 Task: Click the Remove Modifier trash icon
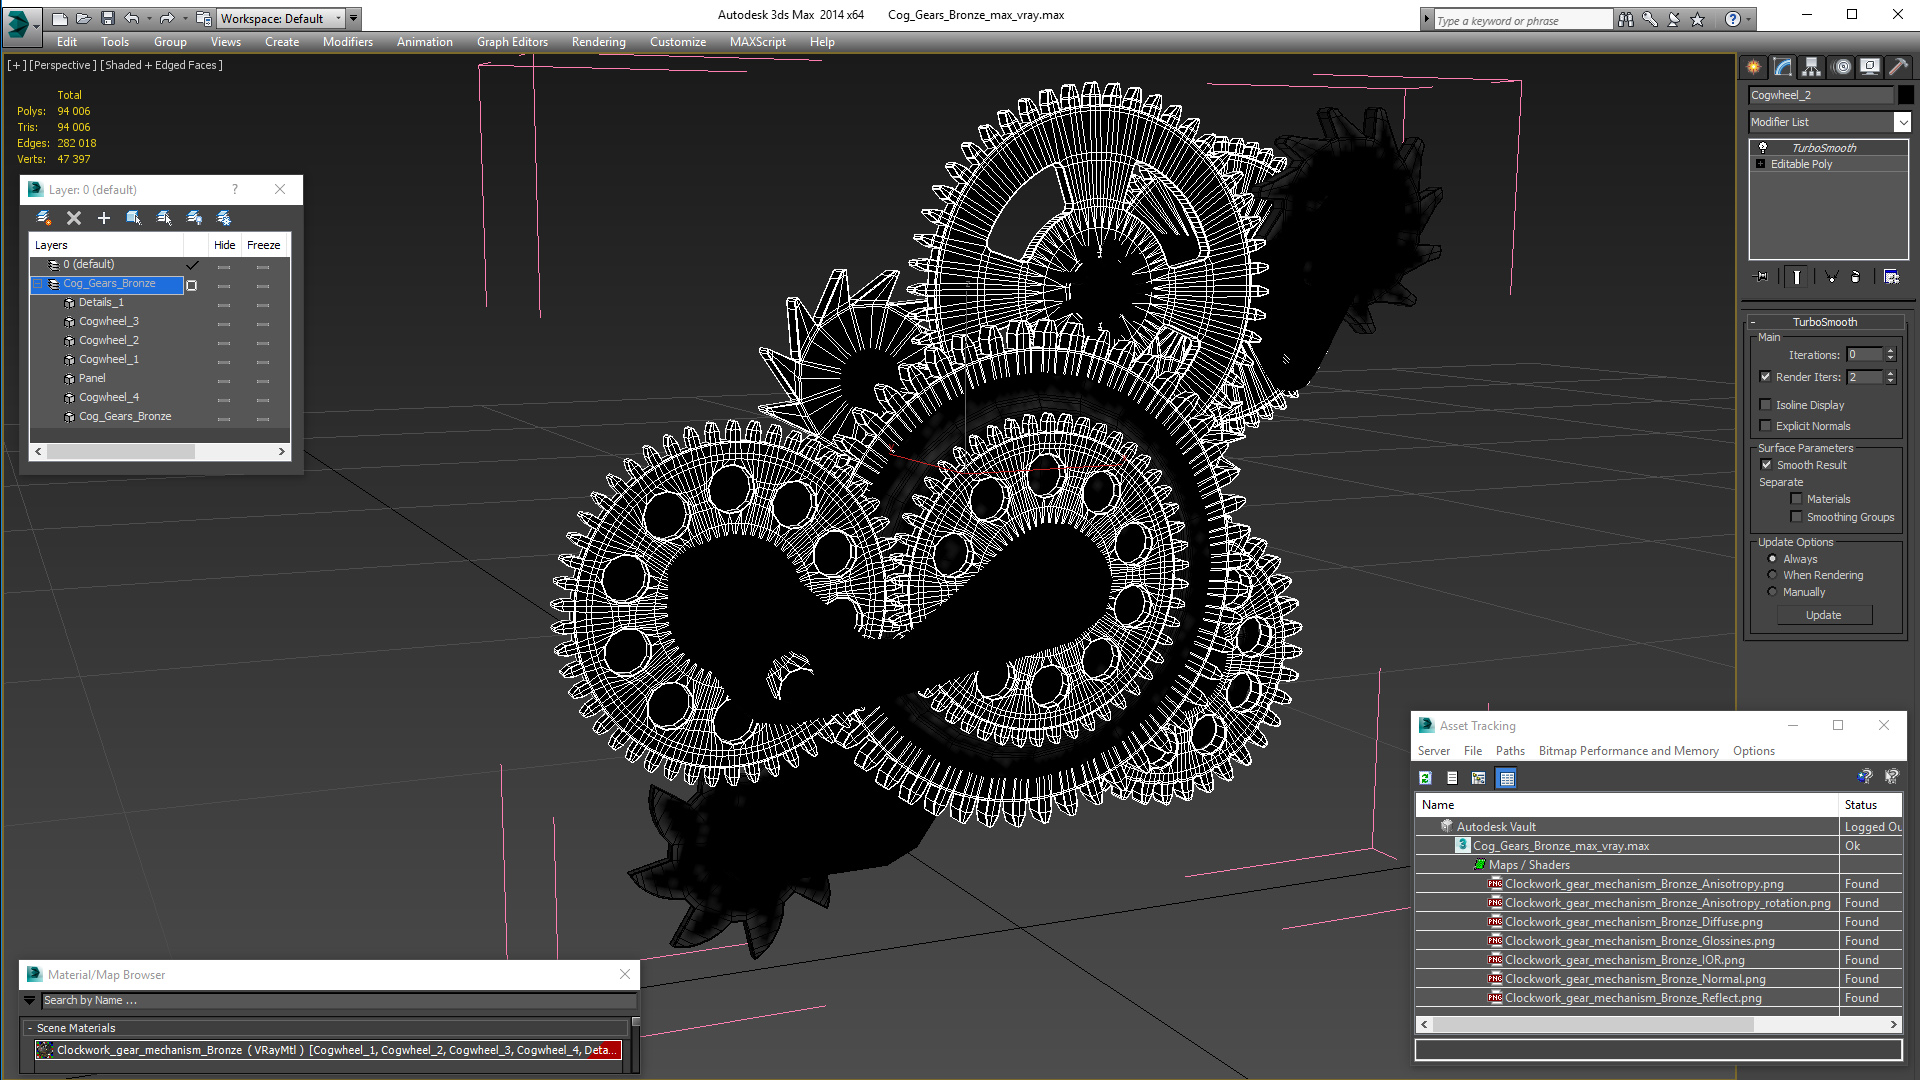coord(1856,277)
